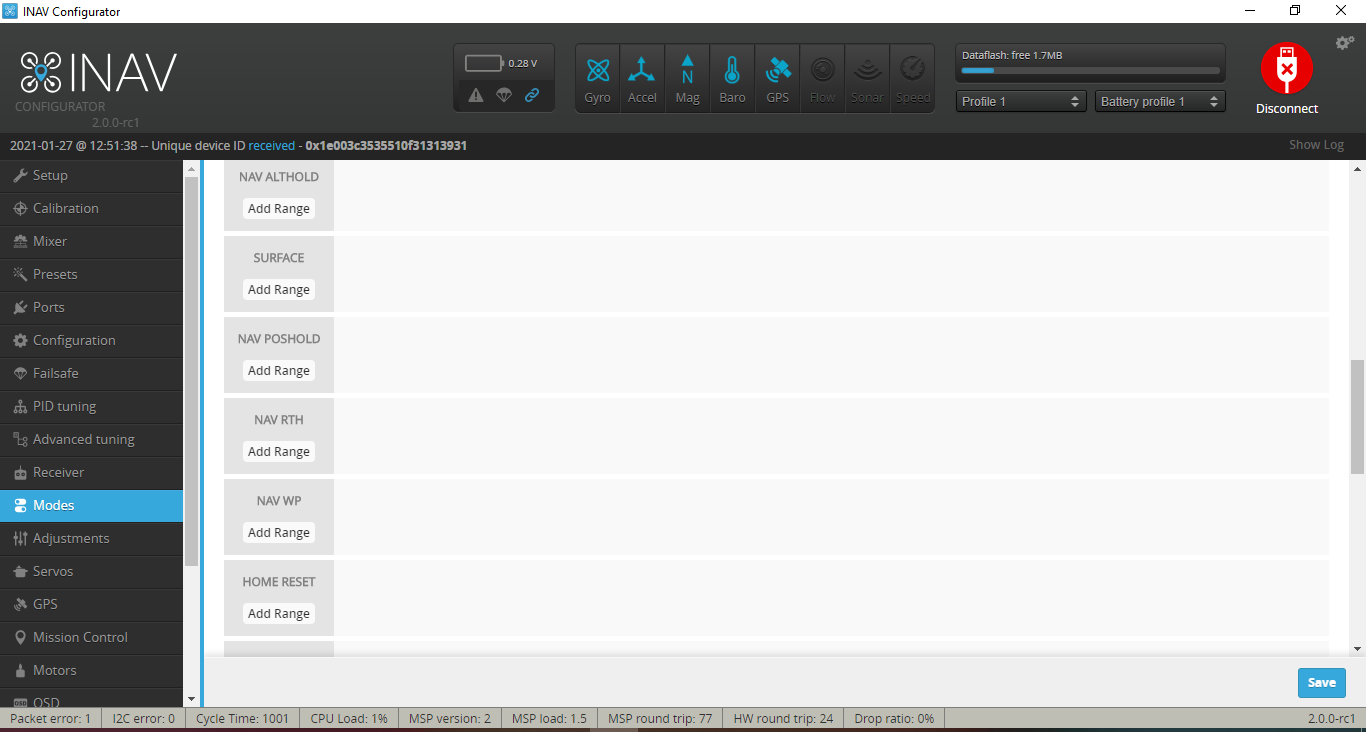Click the Baro sensor status icon
Image resolution: width=1366 pixels, height=732 pixels.
[732, 77]
